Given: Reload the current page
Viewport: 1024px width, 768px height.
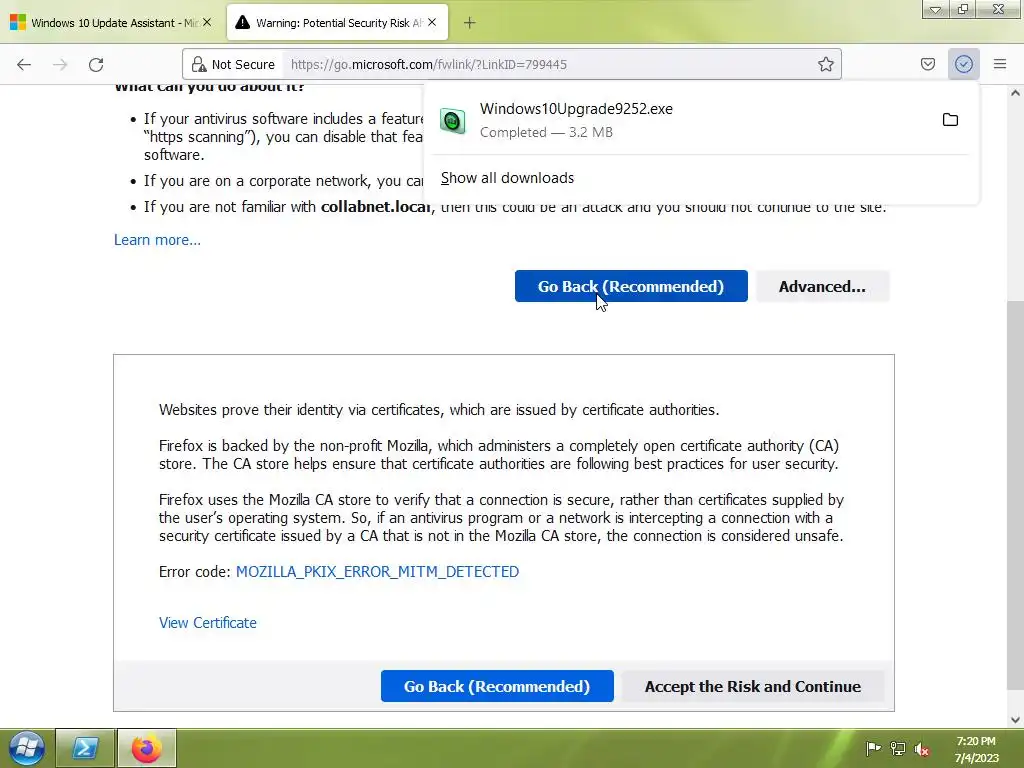Looking at the screenshot, I should [96, 64].
